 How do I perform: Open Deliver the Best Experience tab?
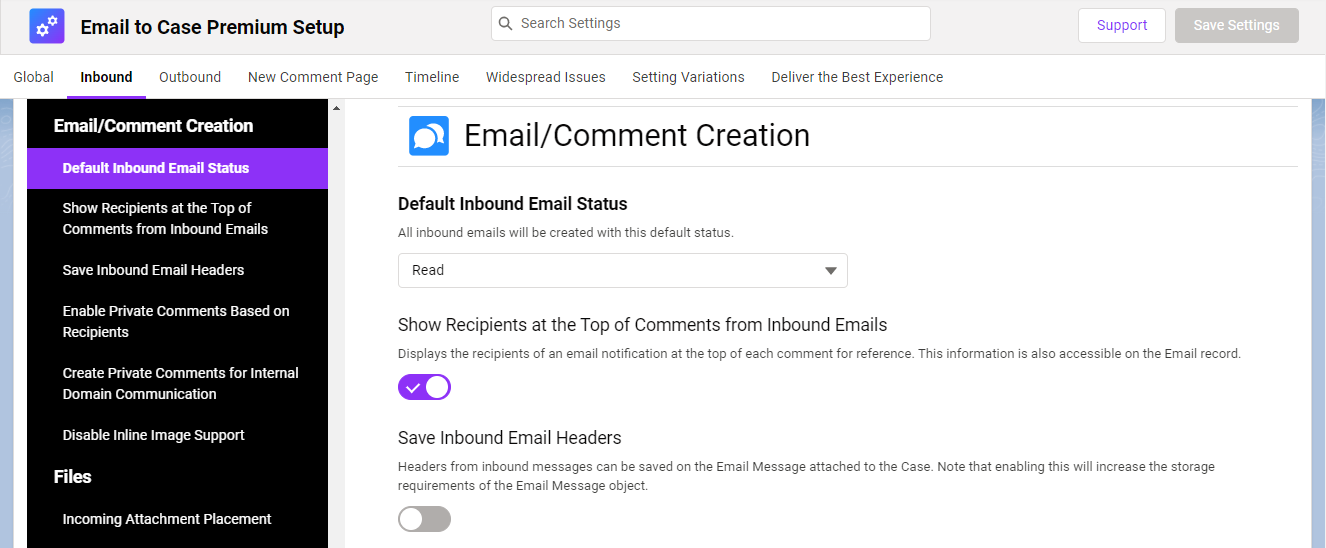point(857,77)
